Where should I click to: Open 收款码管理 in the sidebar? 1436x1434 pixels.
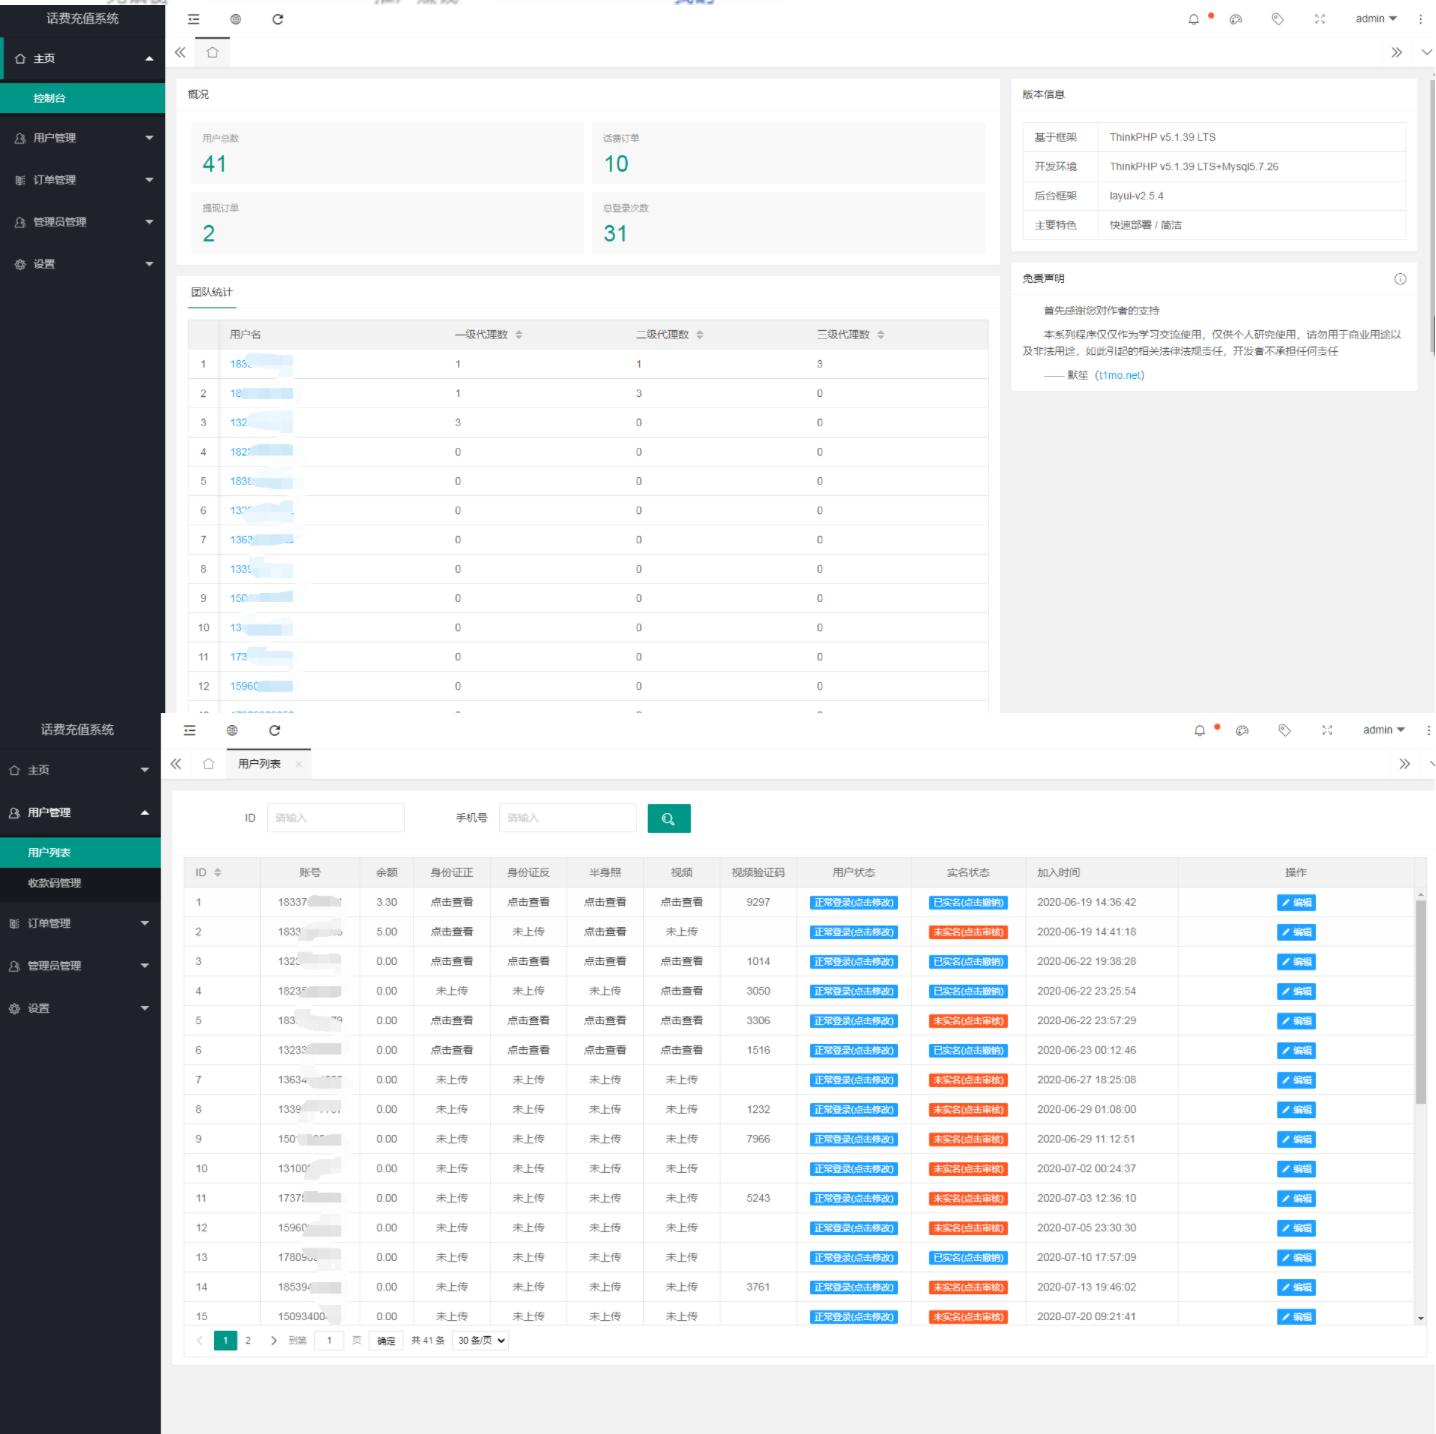[x=55, y=883]
